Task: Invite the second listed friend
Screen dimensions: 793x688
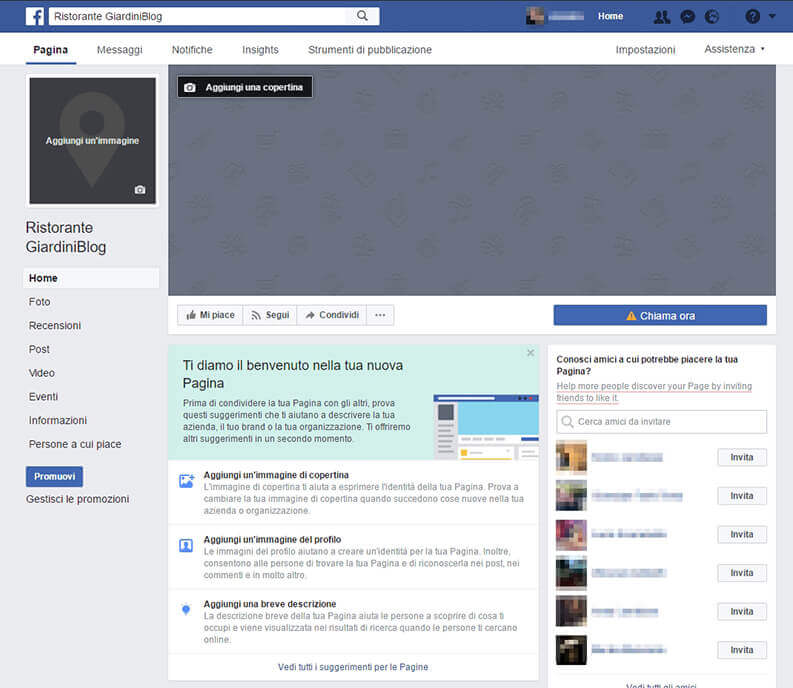Action: [x=742, y=496]
